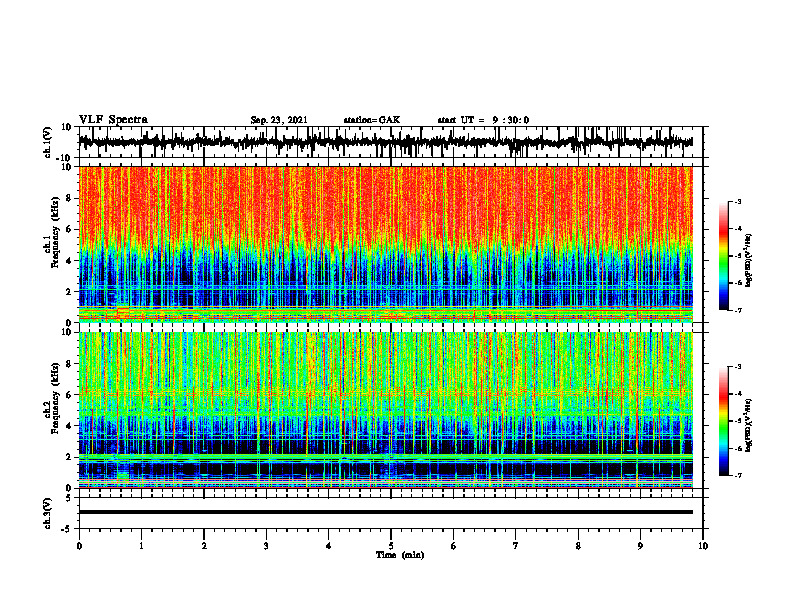Click the ch.1 colorbar "-7" label

(738, 310)
